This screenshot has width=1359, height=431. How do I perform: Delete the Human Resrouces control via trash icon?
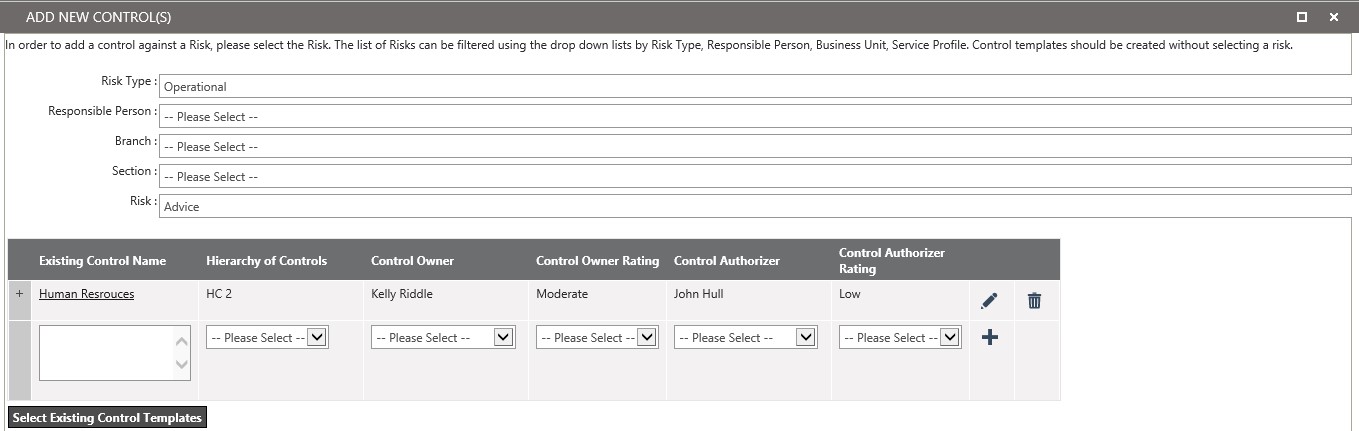[x=1034, y=300]
